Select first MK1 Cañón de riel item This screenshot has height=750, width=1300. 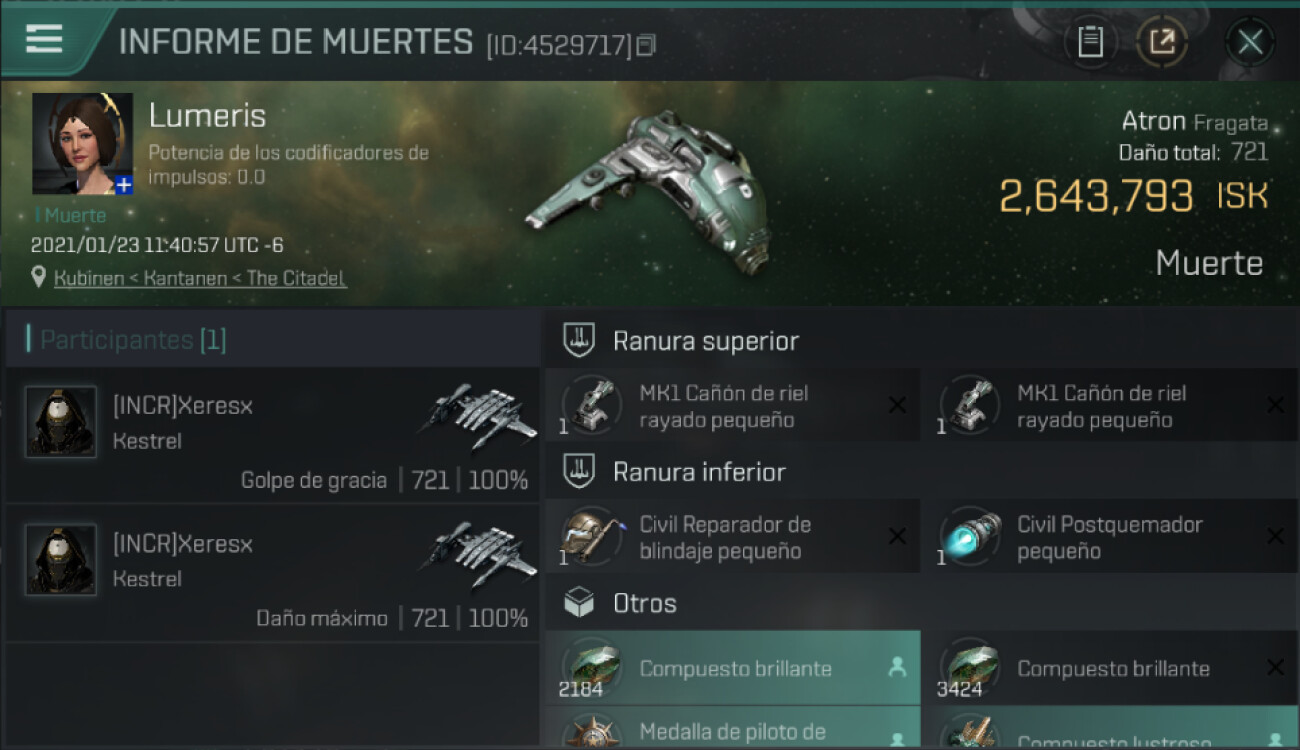(x=733, y=406)
